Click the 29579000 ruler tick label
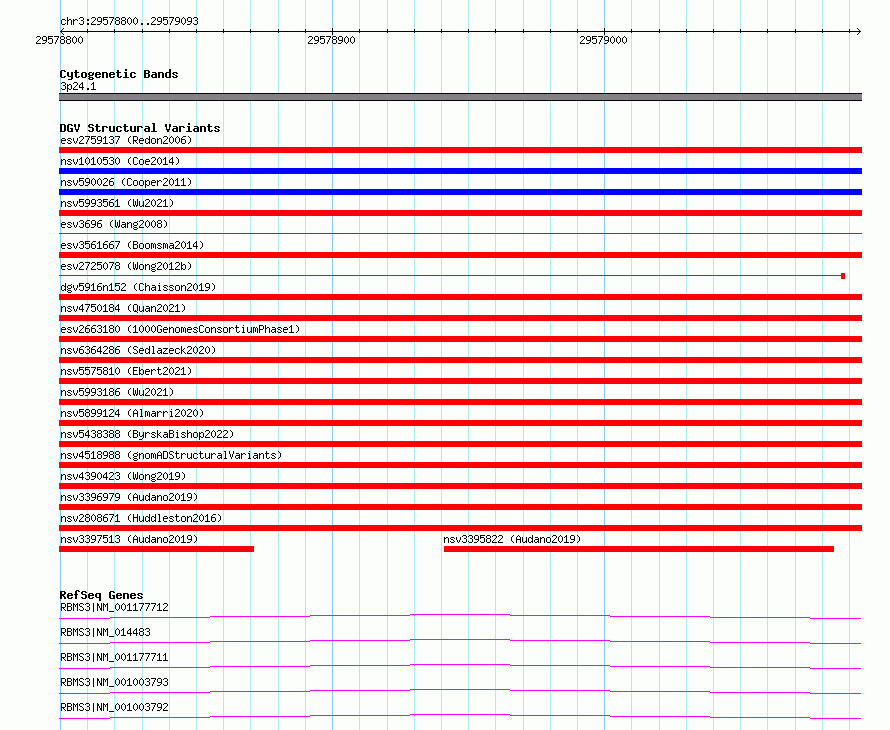The height and width of the screenshot is (730, 890). point(603,40)
